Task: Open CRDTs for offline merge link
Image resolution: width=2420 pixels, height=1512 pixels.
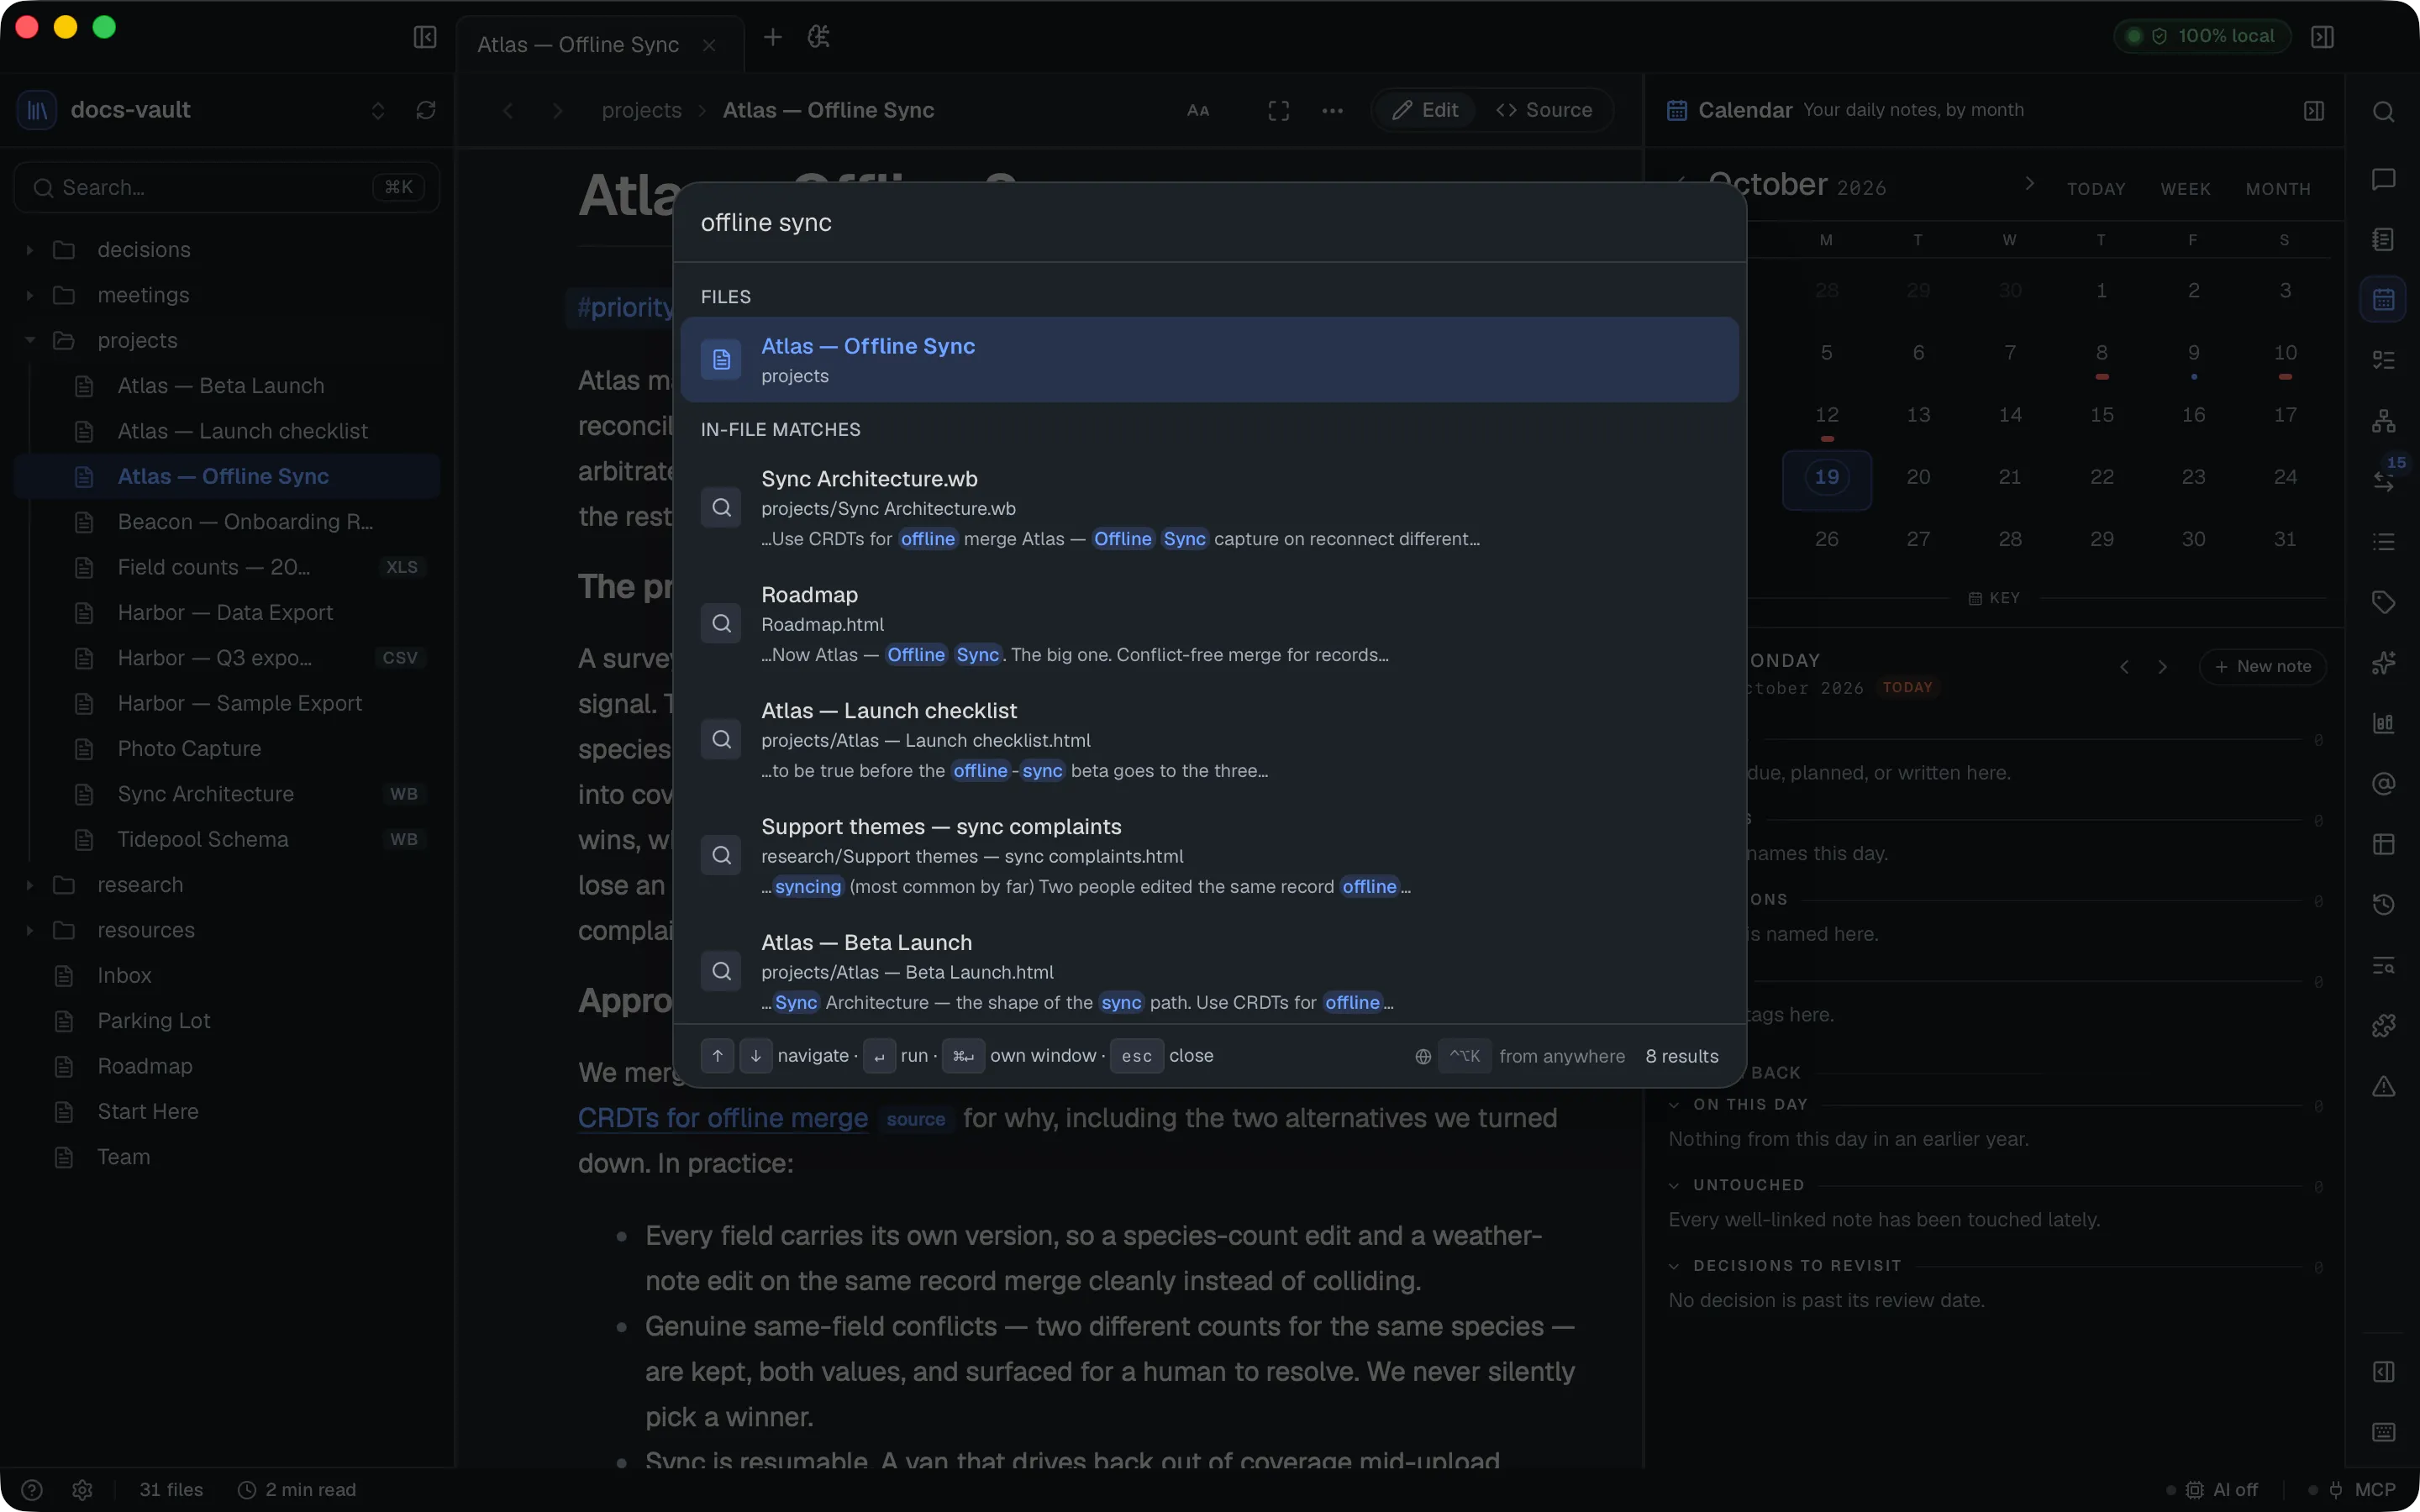Action: click(722, 1118)
